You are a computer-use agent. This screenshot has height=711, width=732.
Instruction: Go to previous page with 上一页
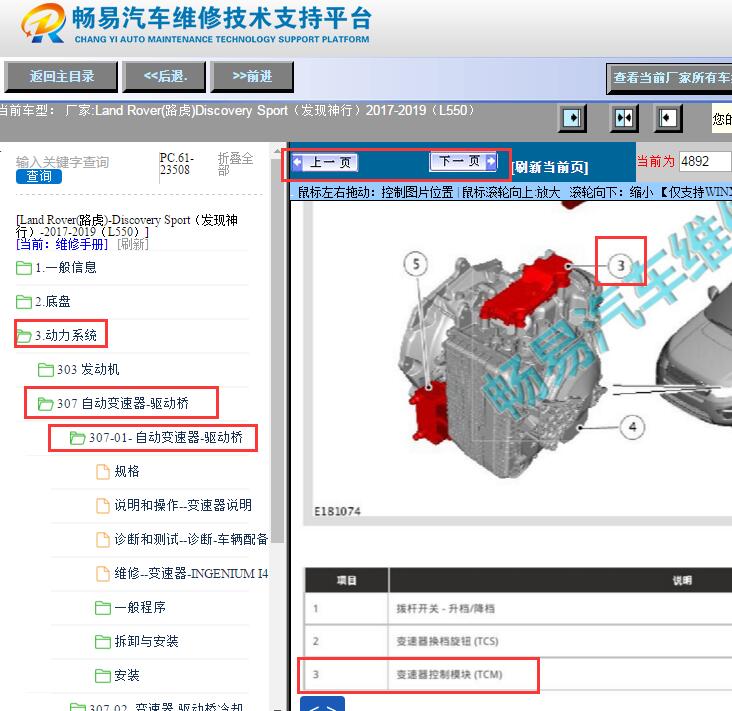[x=325, y=162]
